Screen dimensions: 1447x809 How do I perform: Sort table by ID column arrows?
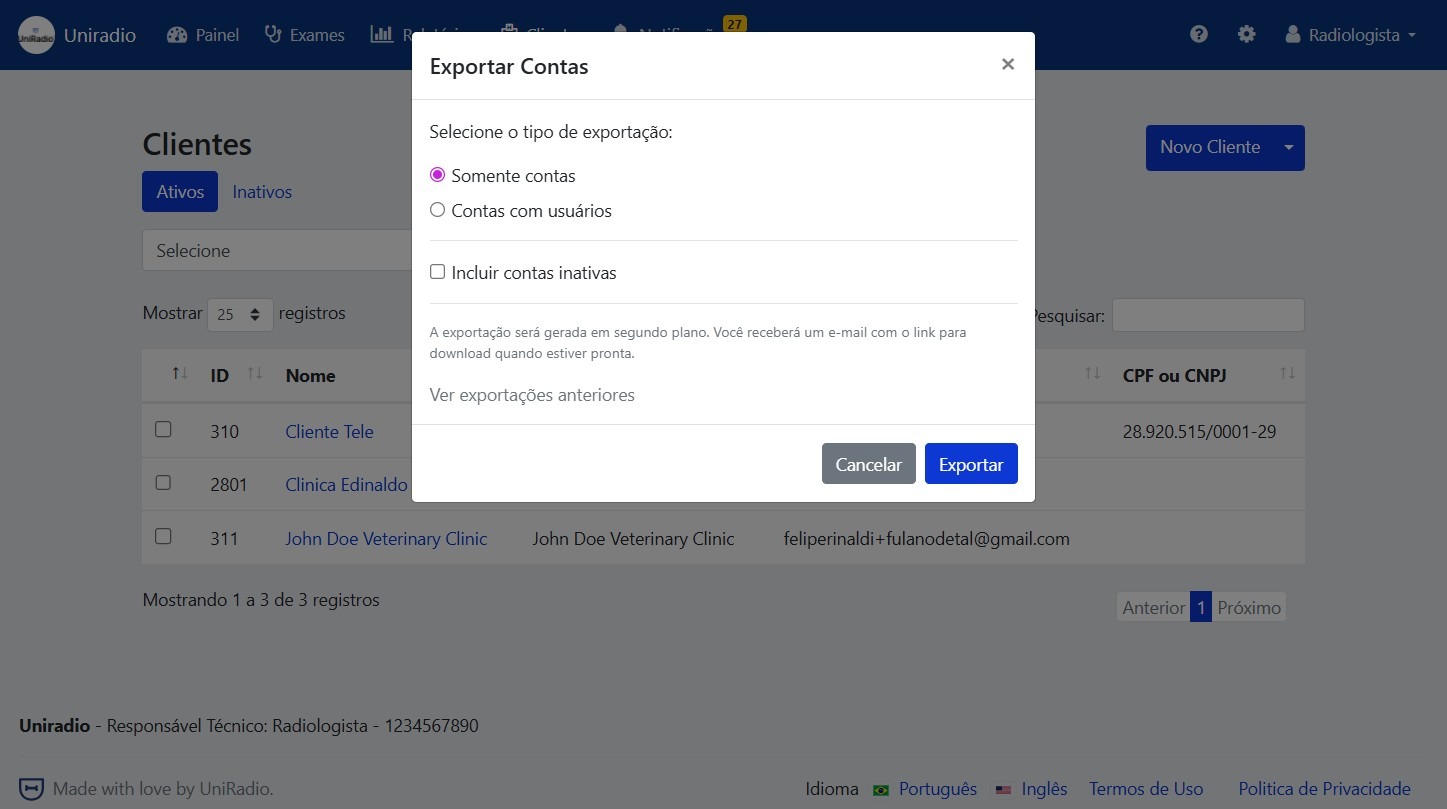(x=255, y=374)
